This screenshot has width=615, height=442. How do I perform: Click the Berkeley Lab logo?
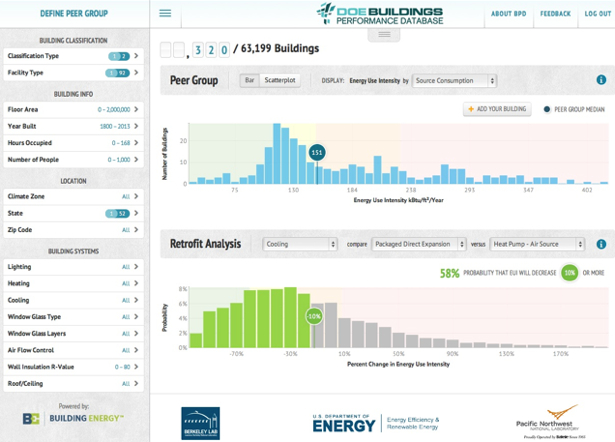click(x=200, y=423)
